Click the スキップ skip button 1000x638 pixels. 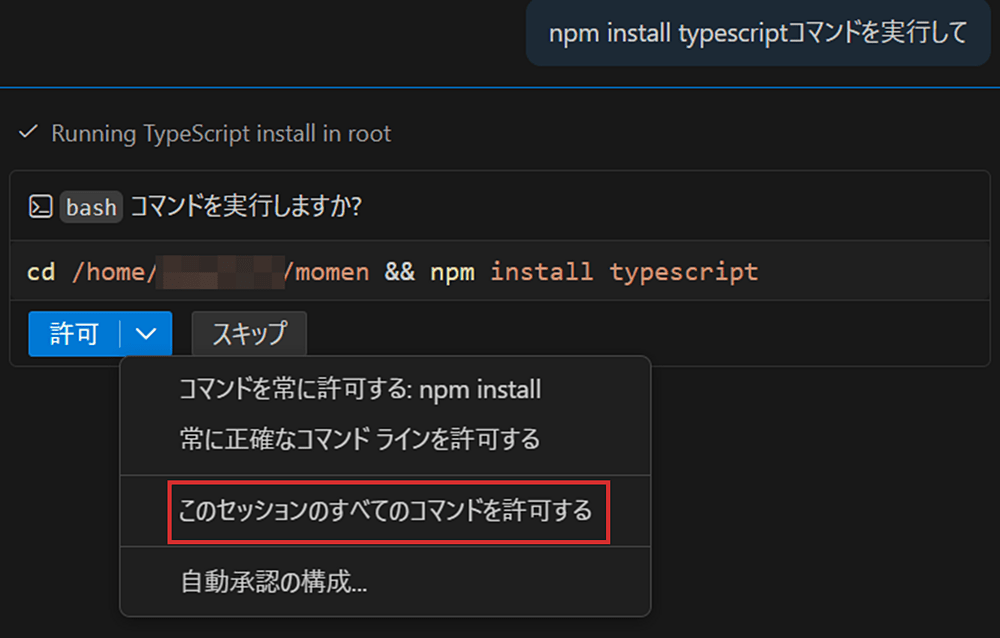pos(248,334)
